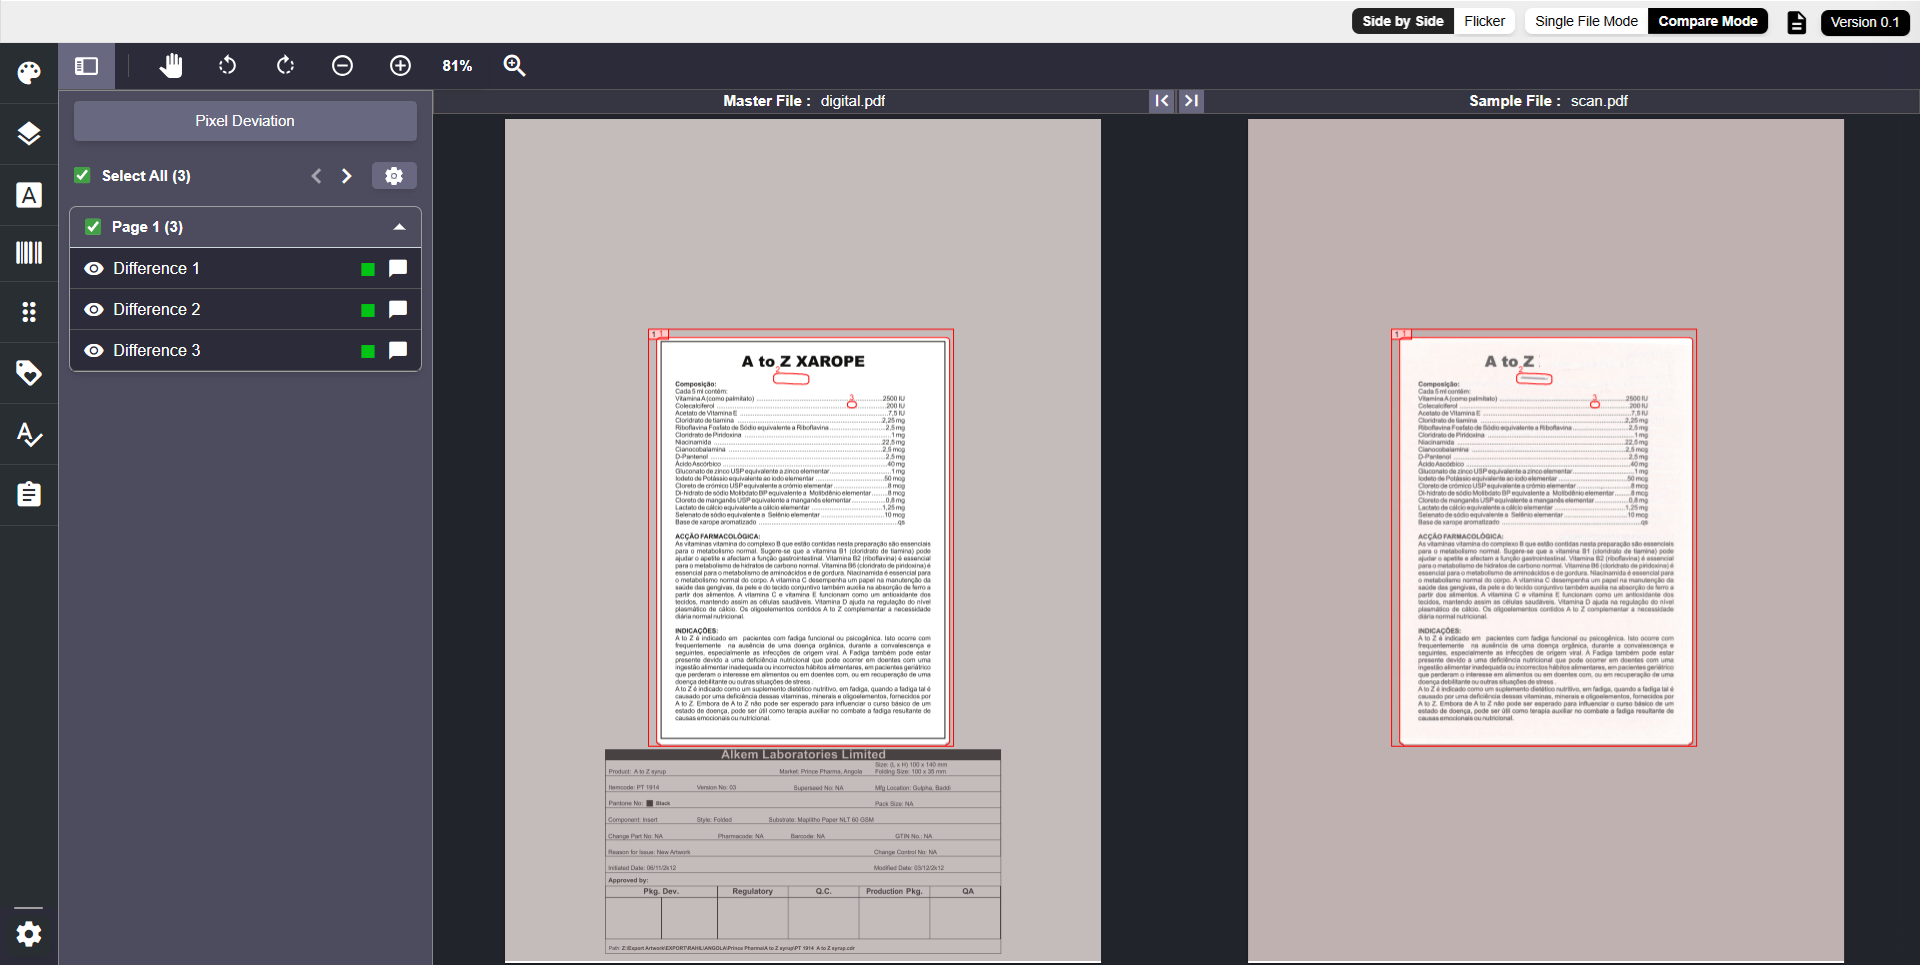Open comment for Difference 3
The height and width of the screenshot is (965, 1920).
398,350
